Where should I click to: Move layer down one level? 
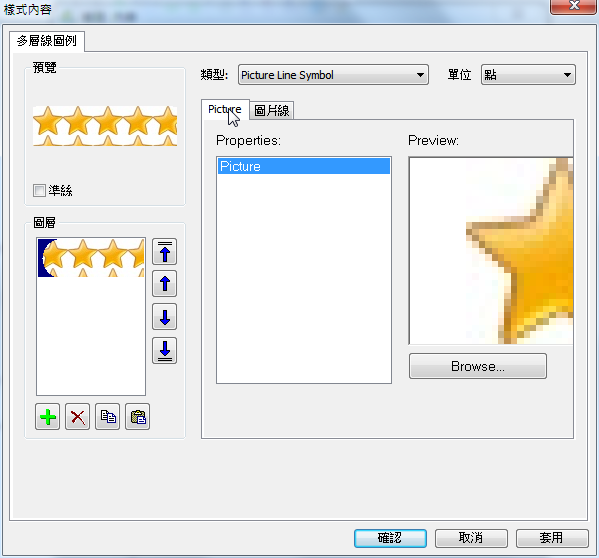[164, 317]
